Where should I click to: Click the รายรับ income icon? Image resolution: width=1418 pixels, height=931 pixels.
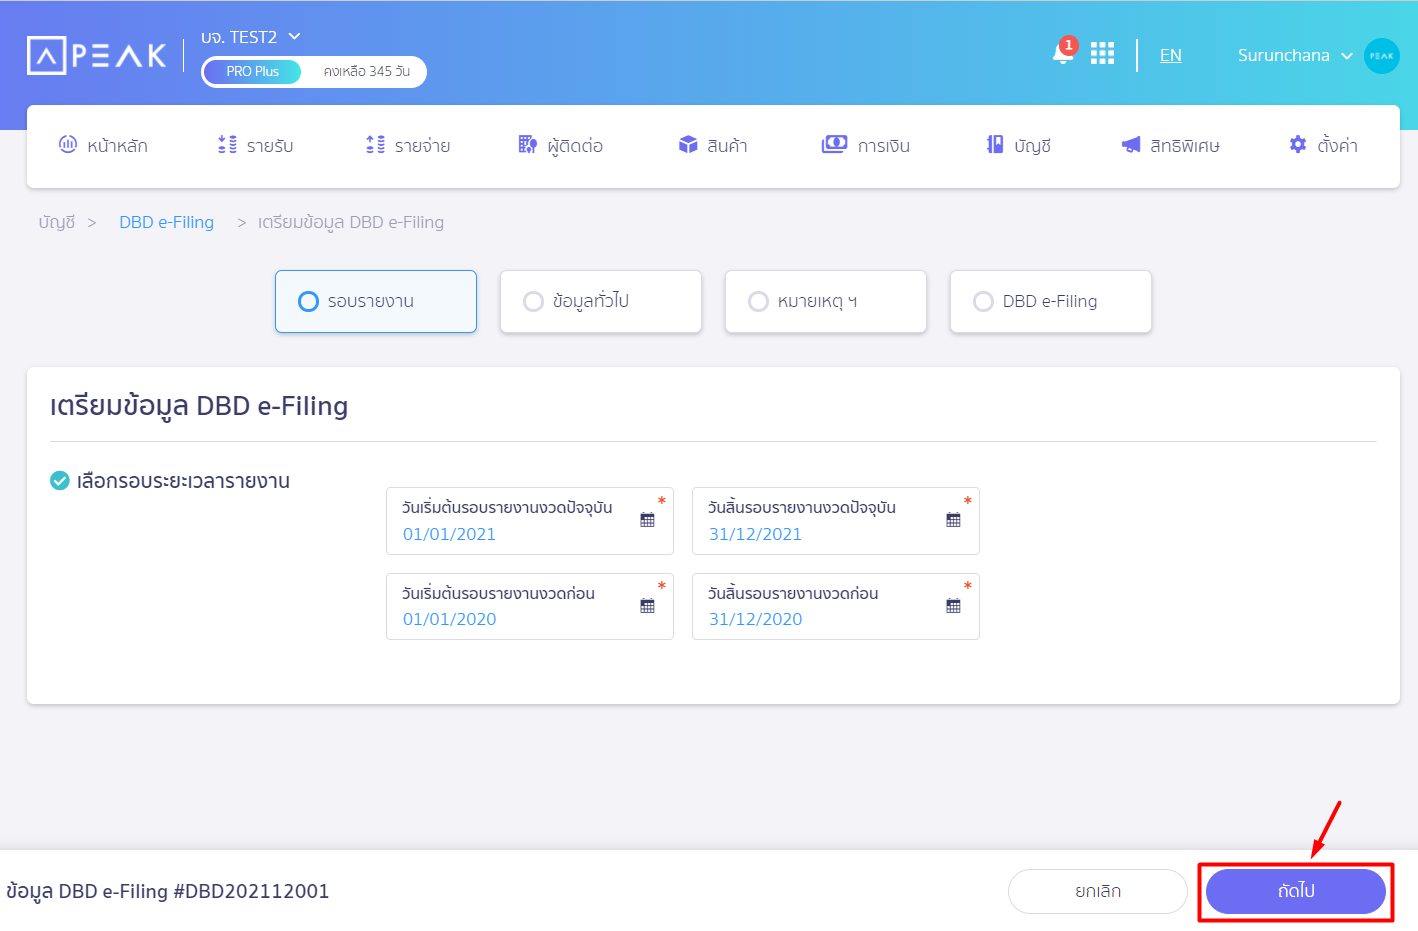[228, 144]
